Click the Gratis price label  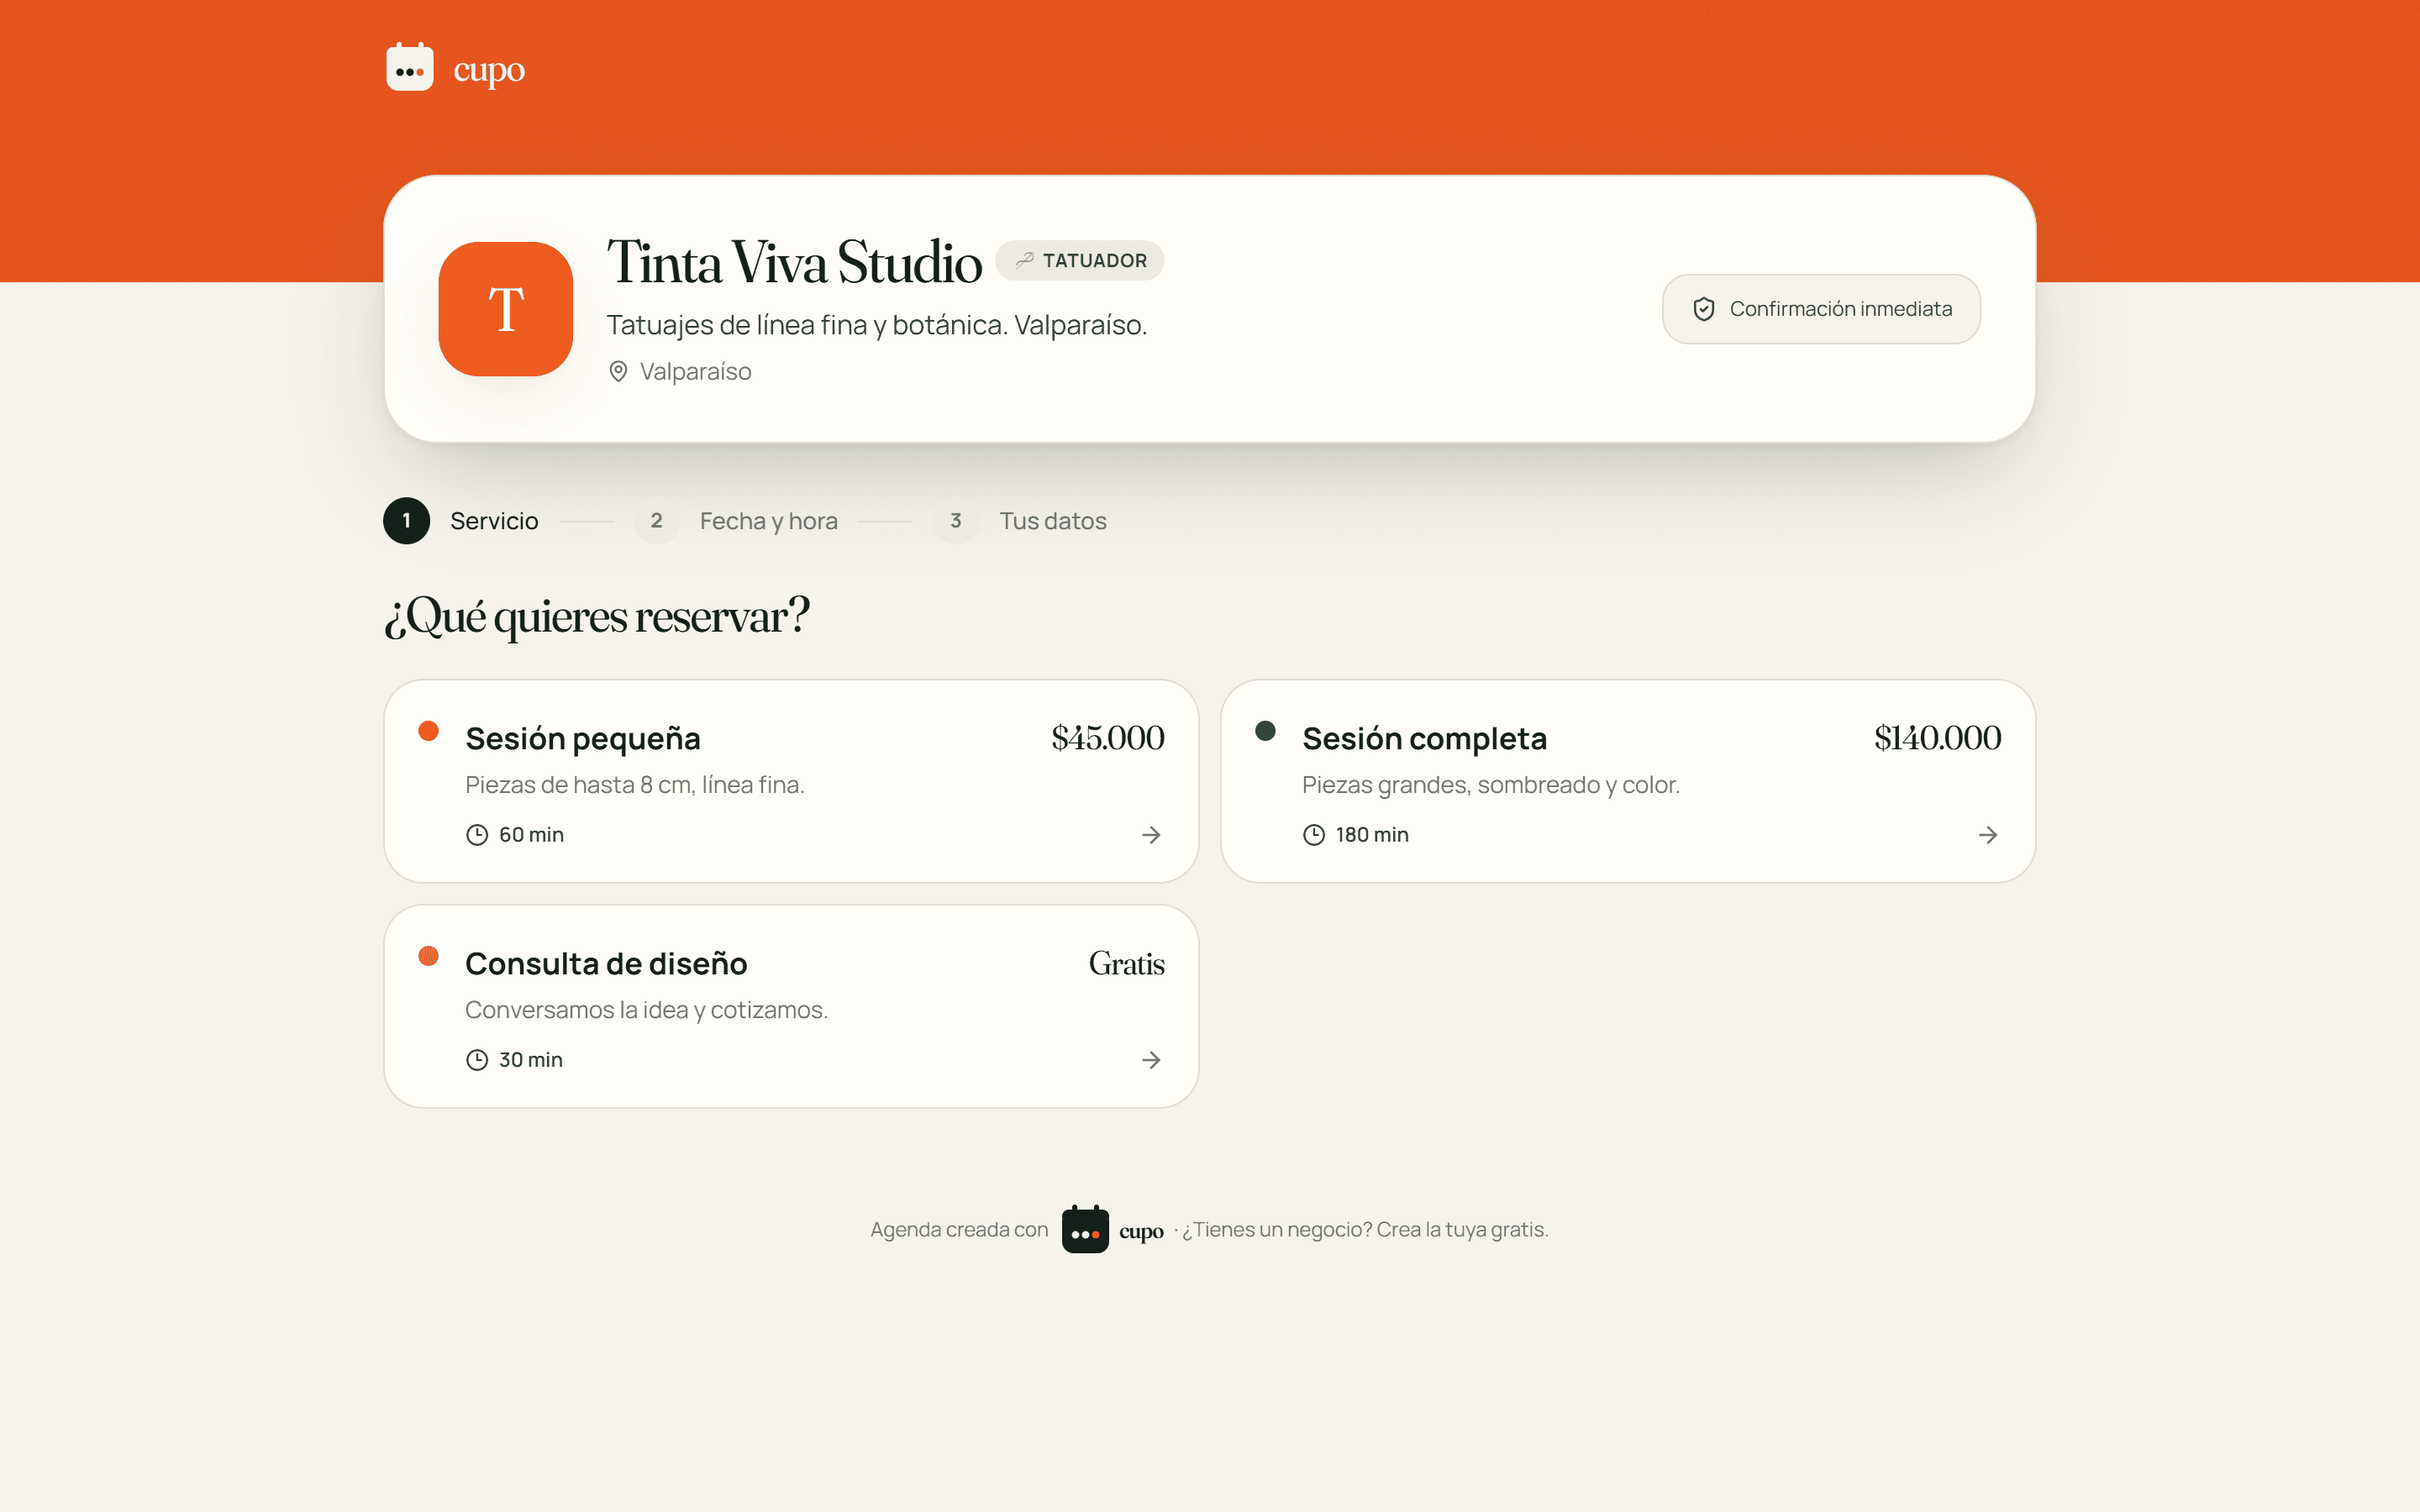tap(1127, 964)
